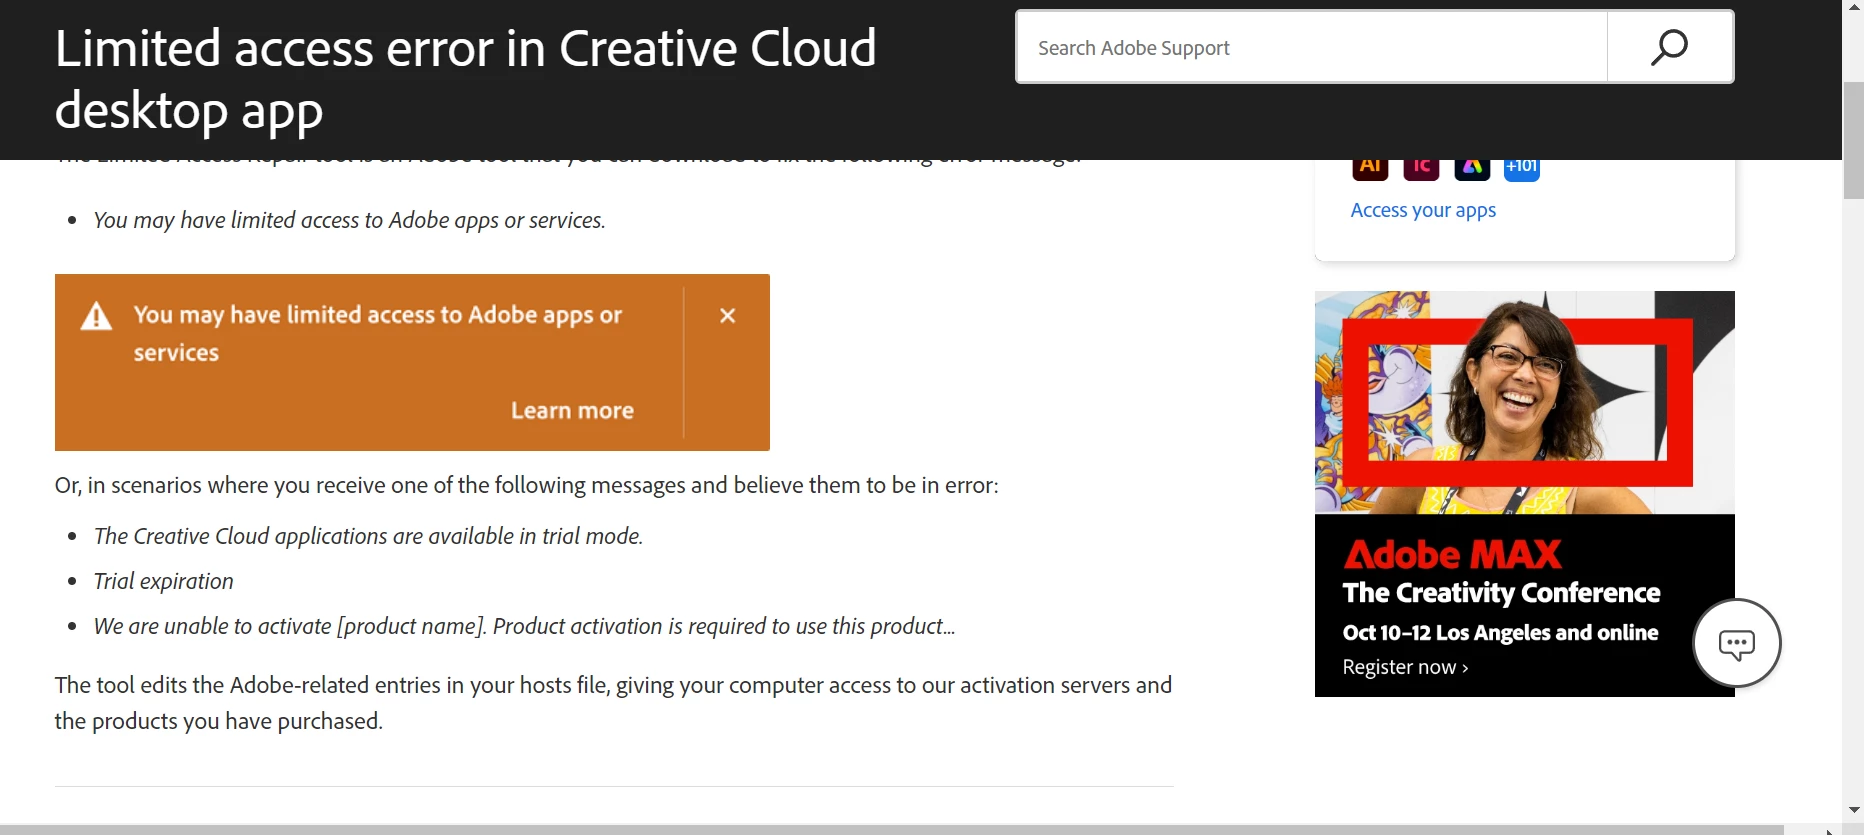The image size is (1864, 835).
Task: Click the Adobe Express app icon
Action: pos(1472,169)
